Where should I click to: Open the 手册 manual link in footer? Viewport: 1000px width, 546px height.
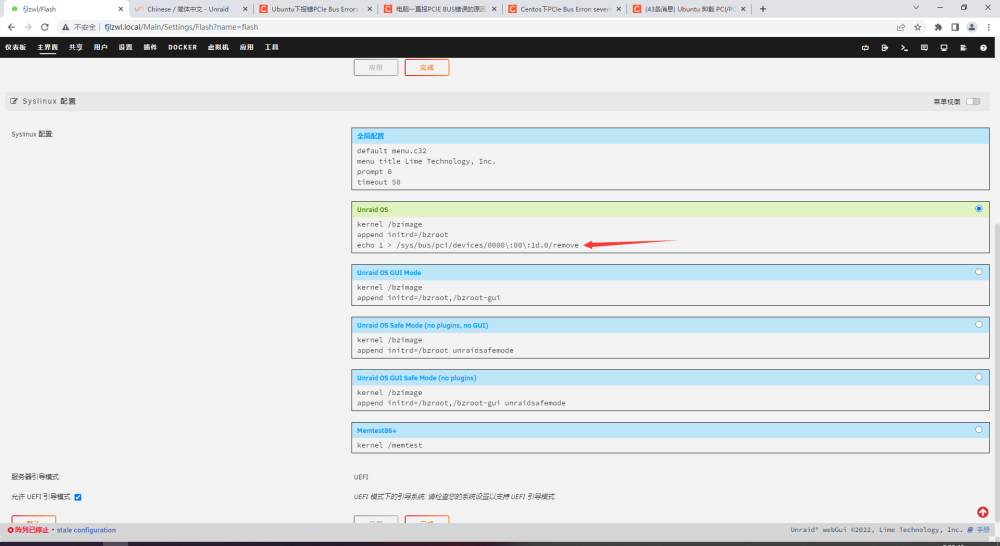979,530
